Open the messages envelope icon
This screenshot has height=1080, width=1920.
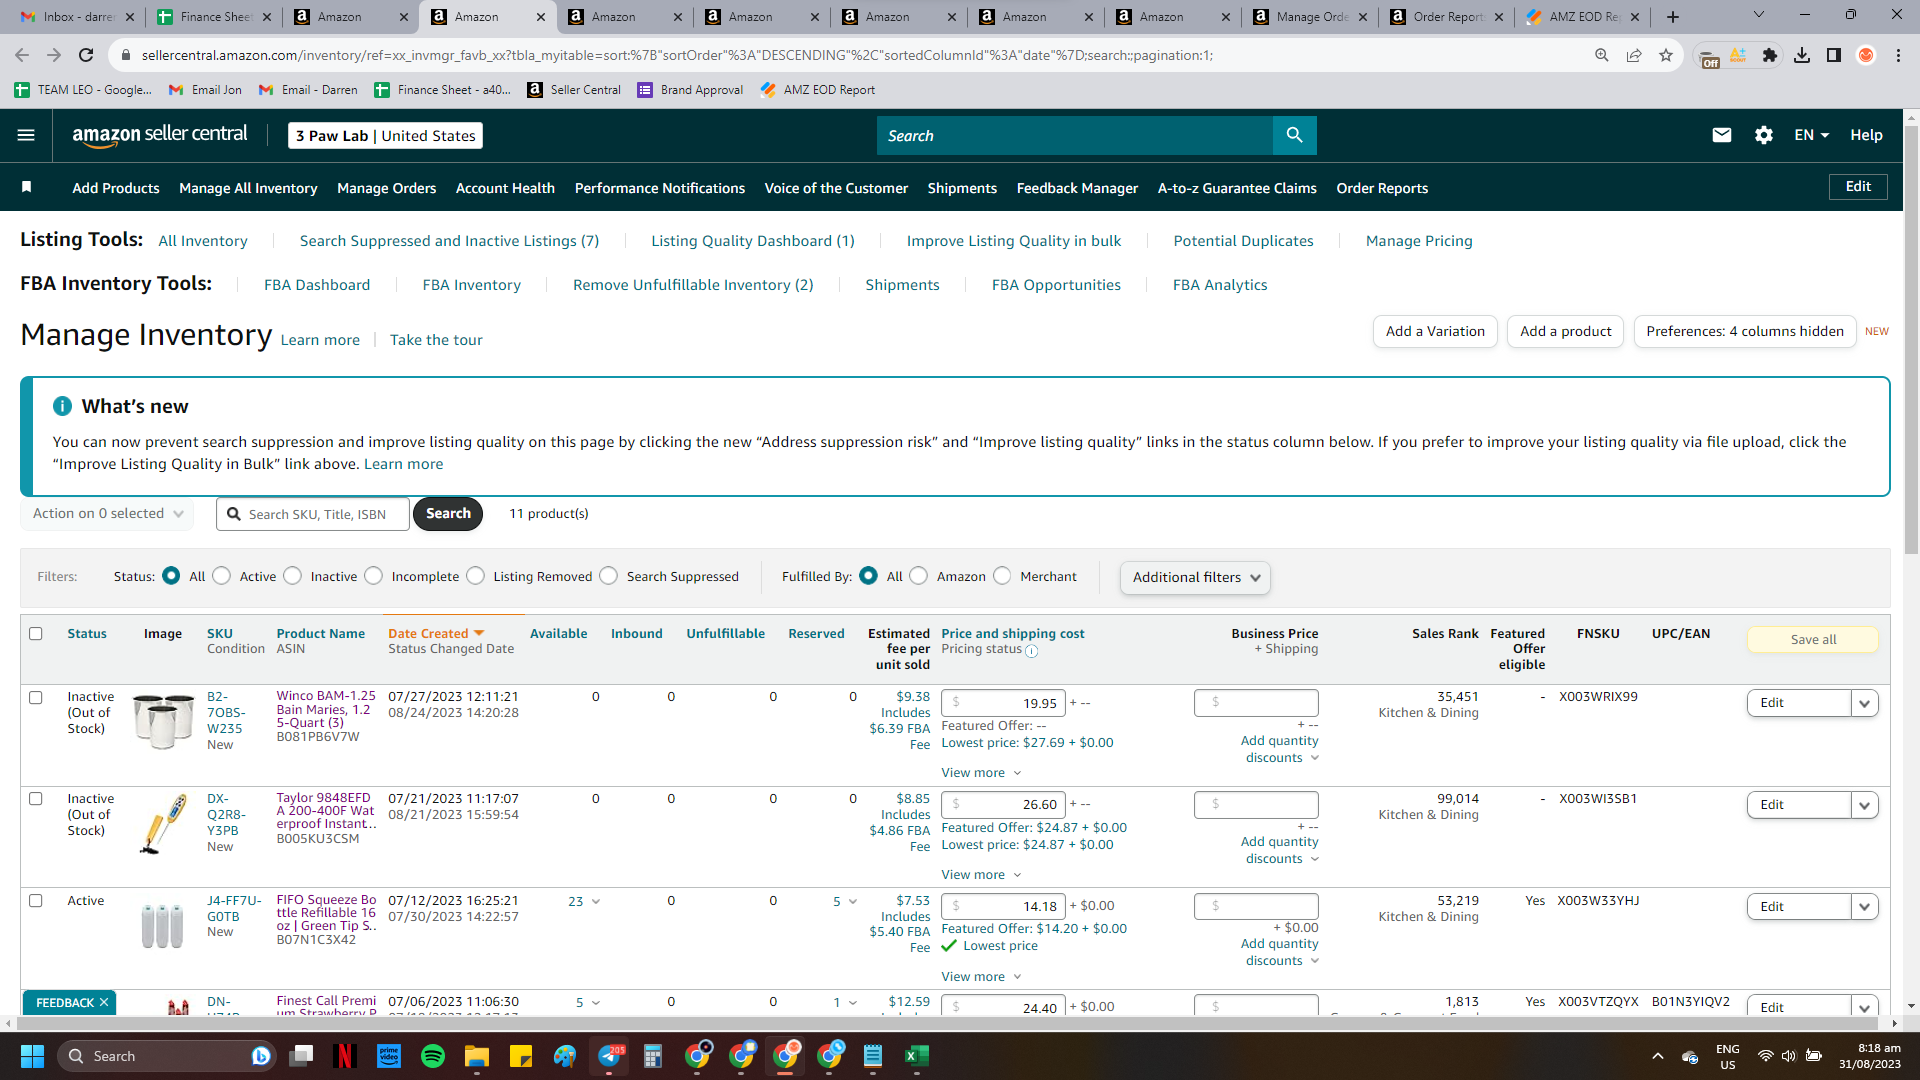(x=1721, y=135)
